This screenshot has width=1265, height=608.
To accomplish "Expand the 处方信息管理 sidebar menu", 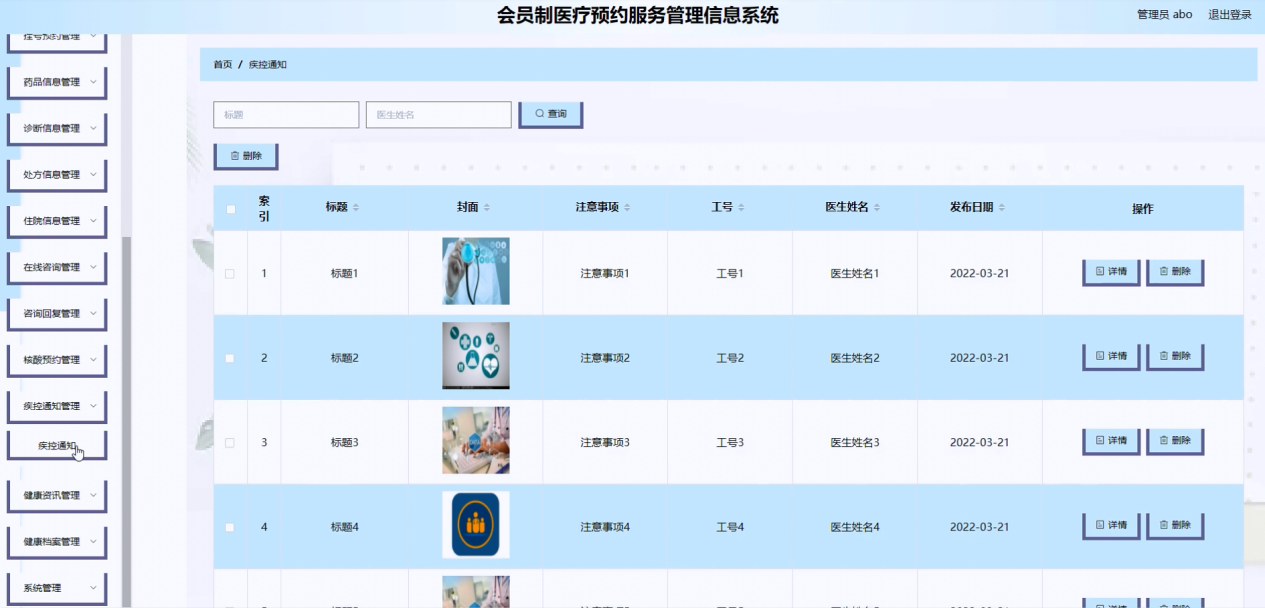I will point(57,175).
